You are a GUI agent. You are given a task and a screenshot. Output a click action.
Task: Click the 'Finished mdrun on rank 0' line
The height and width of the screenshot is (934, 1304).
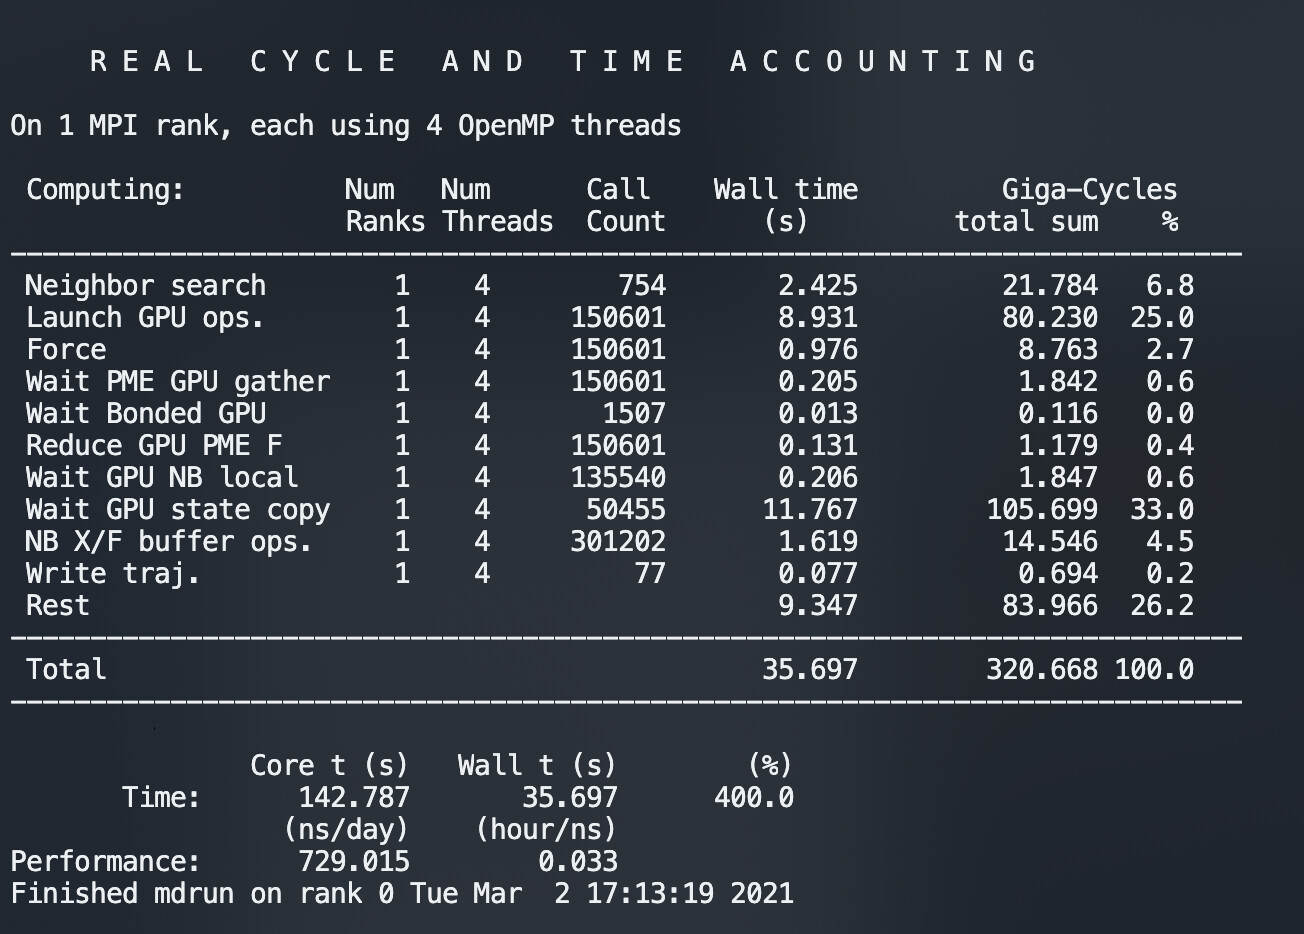(x=402, y=893)
